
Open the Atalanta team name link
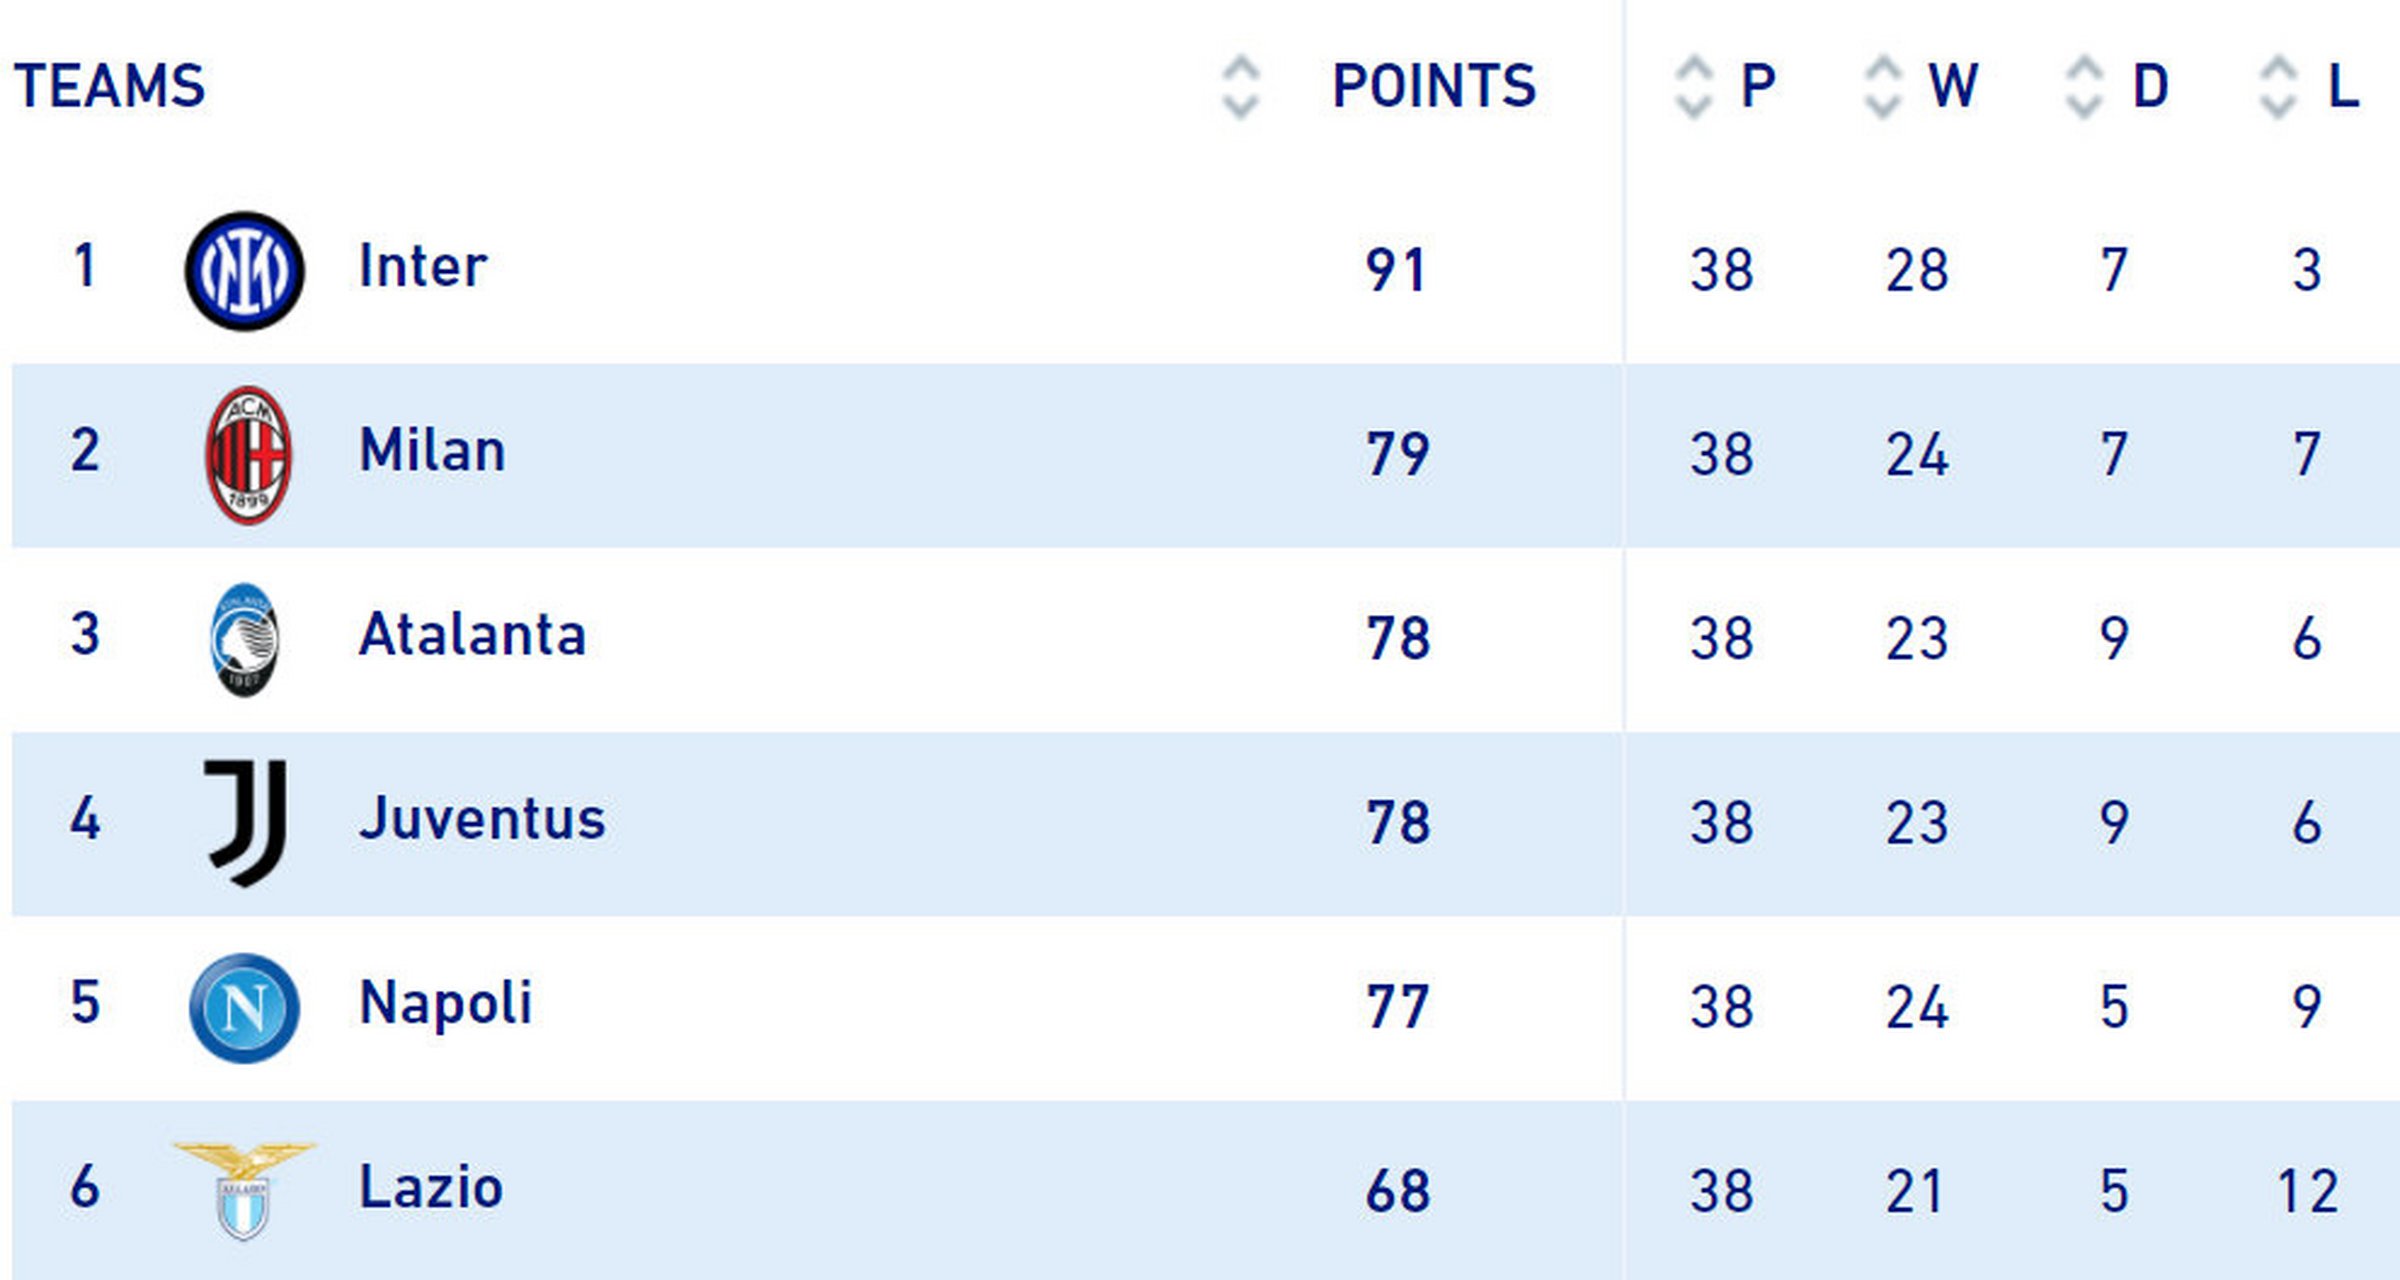[x=472, y=635]
